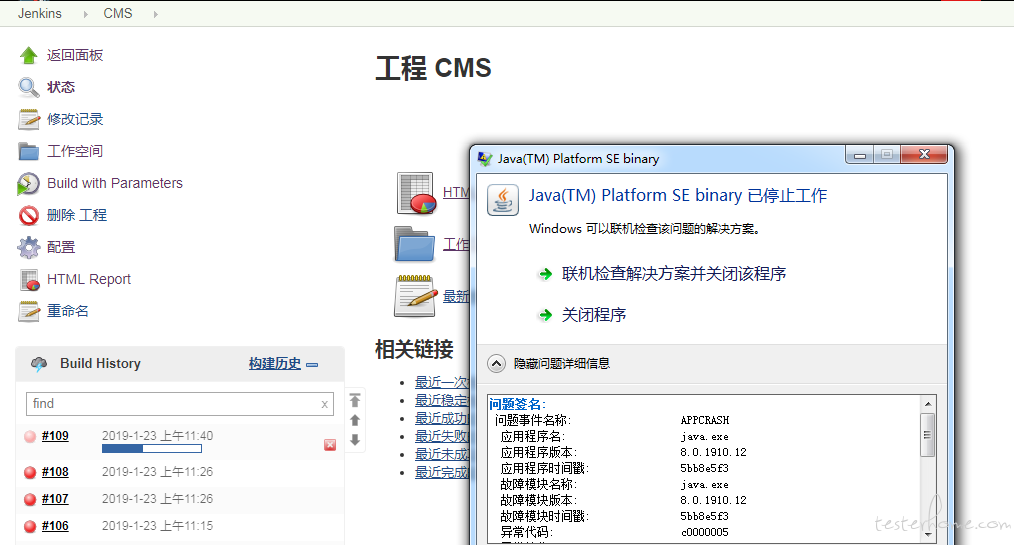Screen dimensions: 1014x545
Task: Minimize the Java Platform SE binary dialog
Action: [x=859, y=155]
